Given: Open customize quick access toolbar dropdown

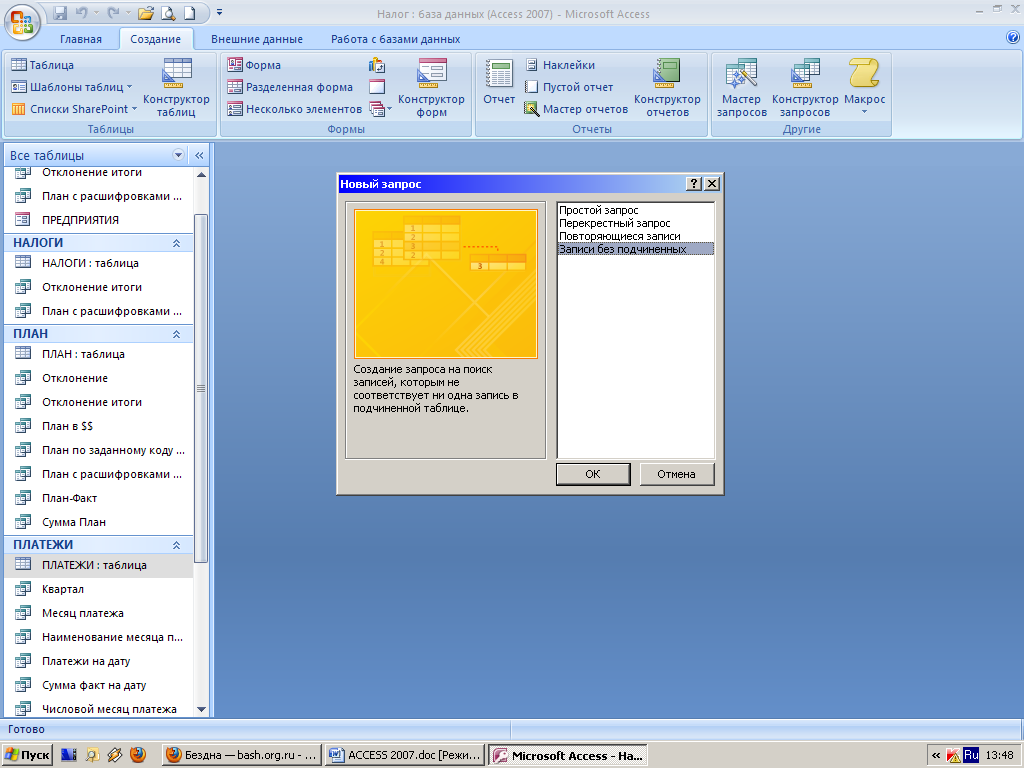Looking at the screenshot, I should (219, 12).
